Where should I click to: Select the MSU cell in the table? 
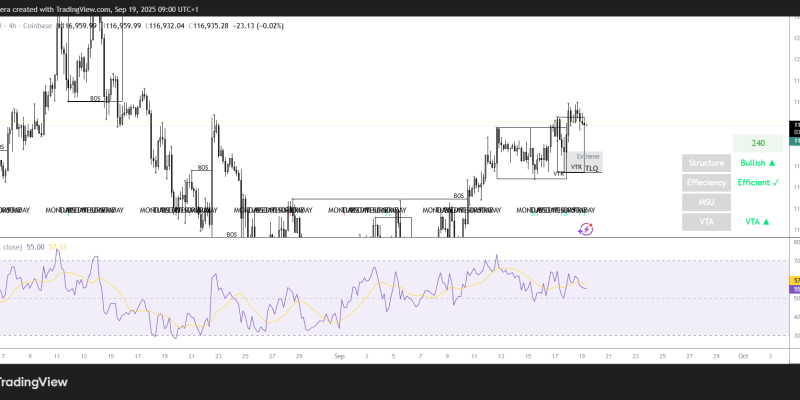point(706,202)
